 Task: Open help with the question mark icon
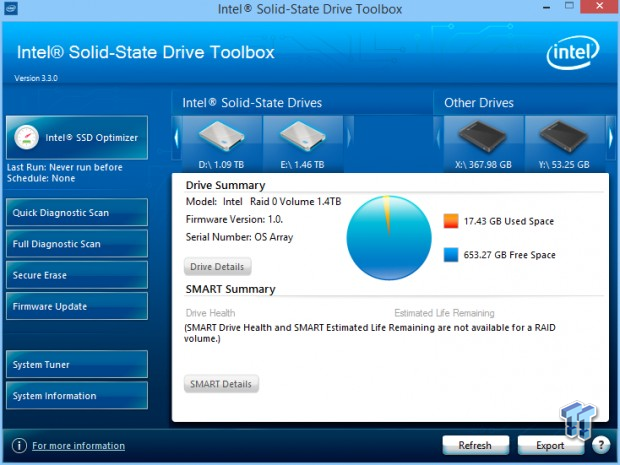coord(601,445)
